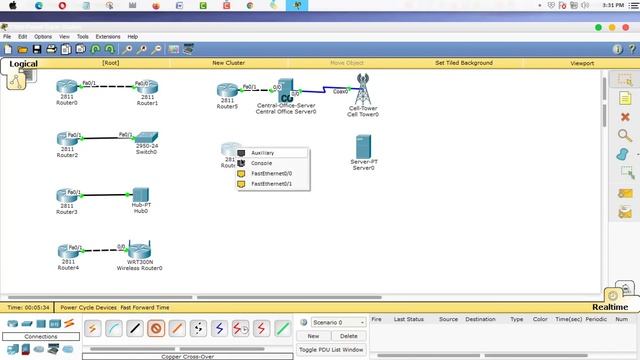Choose Auxiliary port in popup menu
640x360 pixels.
[272, 153]
